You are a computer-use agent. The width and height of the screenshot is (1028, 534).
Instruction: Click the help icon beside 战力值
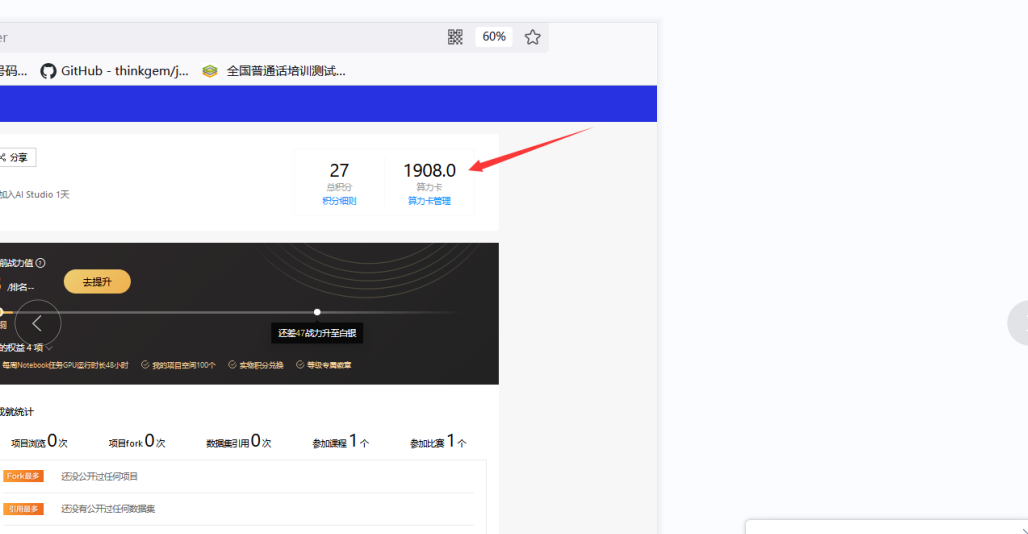[41, 263]
